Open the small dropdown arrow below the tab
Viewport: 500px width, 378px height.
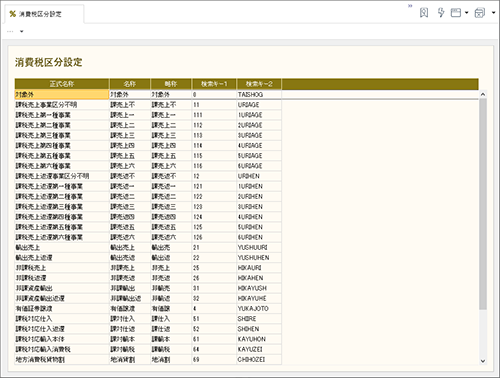tap(22, 31)
